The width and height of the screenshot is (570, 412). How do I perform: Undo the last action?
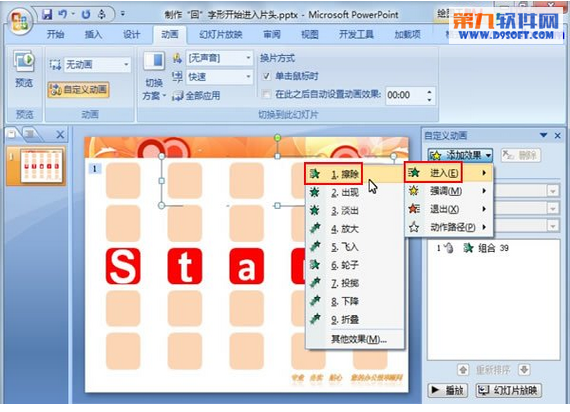[63, 14]
